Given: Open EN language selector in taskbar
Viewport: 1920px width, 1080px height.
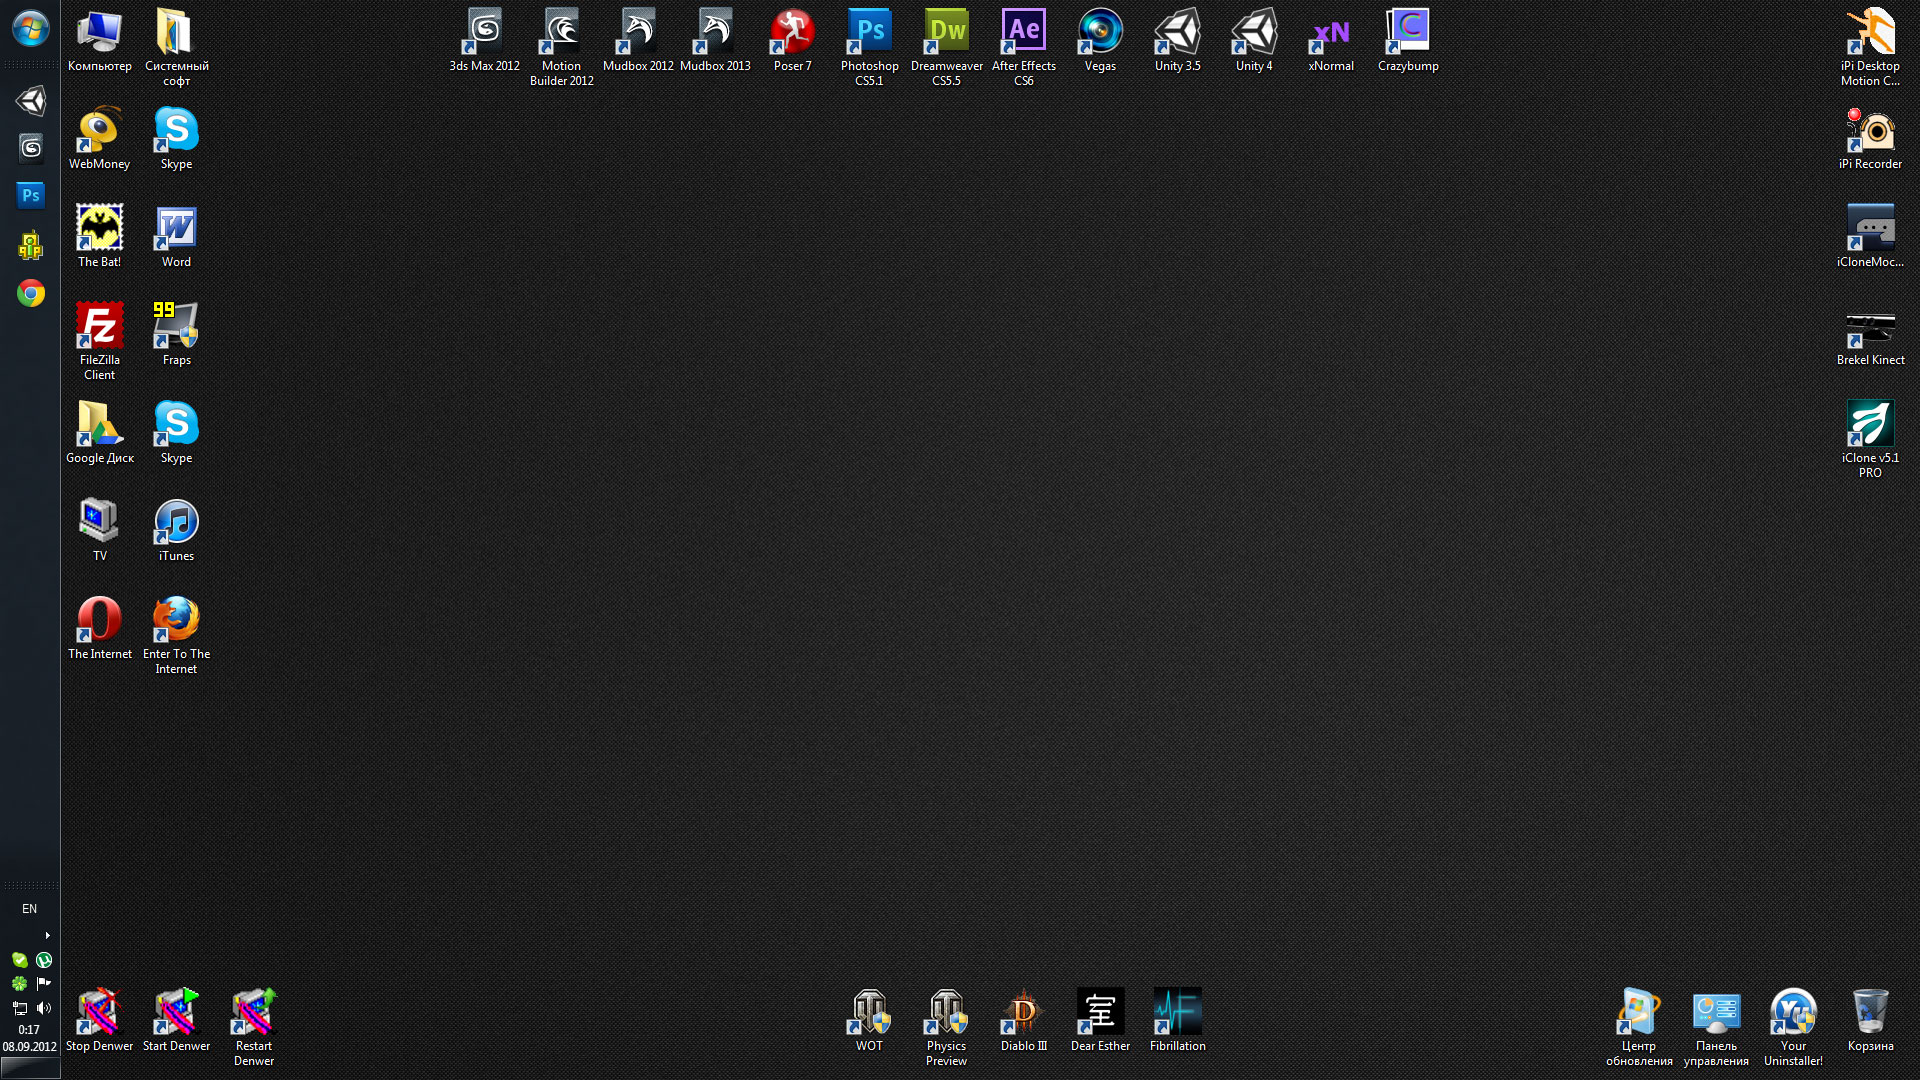Looking at the screenshot, I should point(29,909).
